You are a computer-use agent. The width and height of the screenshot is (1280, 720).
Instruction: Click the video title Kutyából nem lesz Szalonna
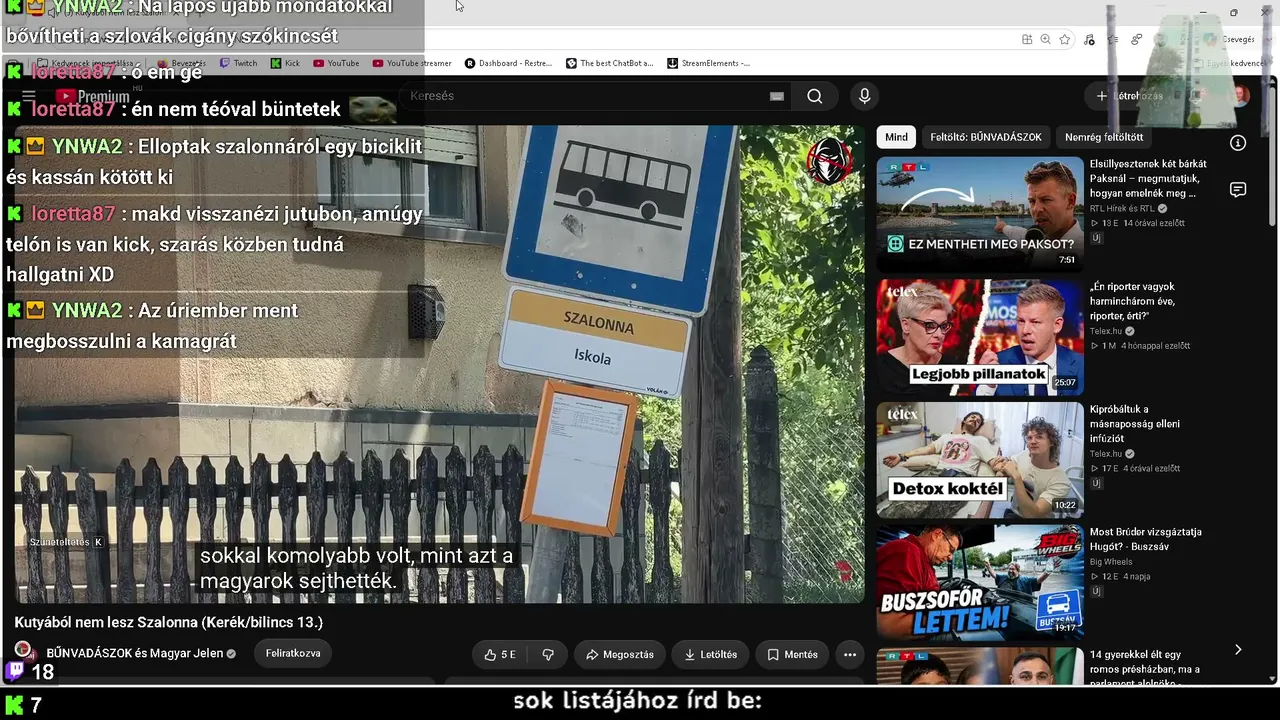point(169,622)
